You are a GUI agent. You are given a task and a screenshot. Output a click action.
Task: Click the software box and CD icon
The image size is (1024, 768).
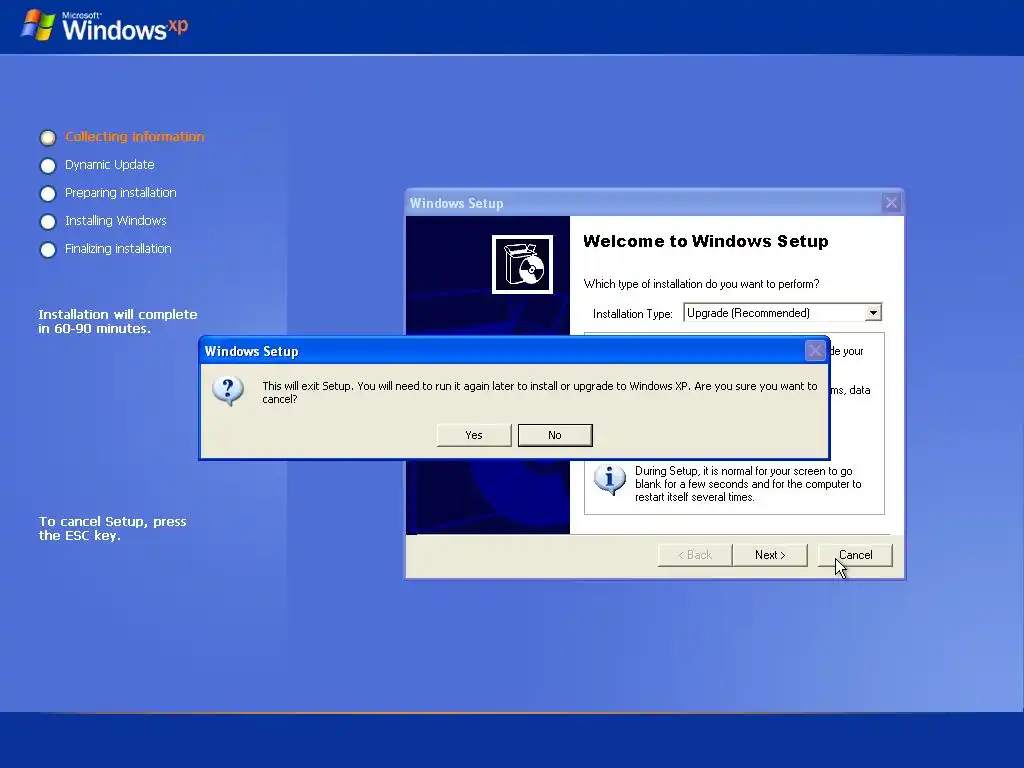(522, 264)
